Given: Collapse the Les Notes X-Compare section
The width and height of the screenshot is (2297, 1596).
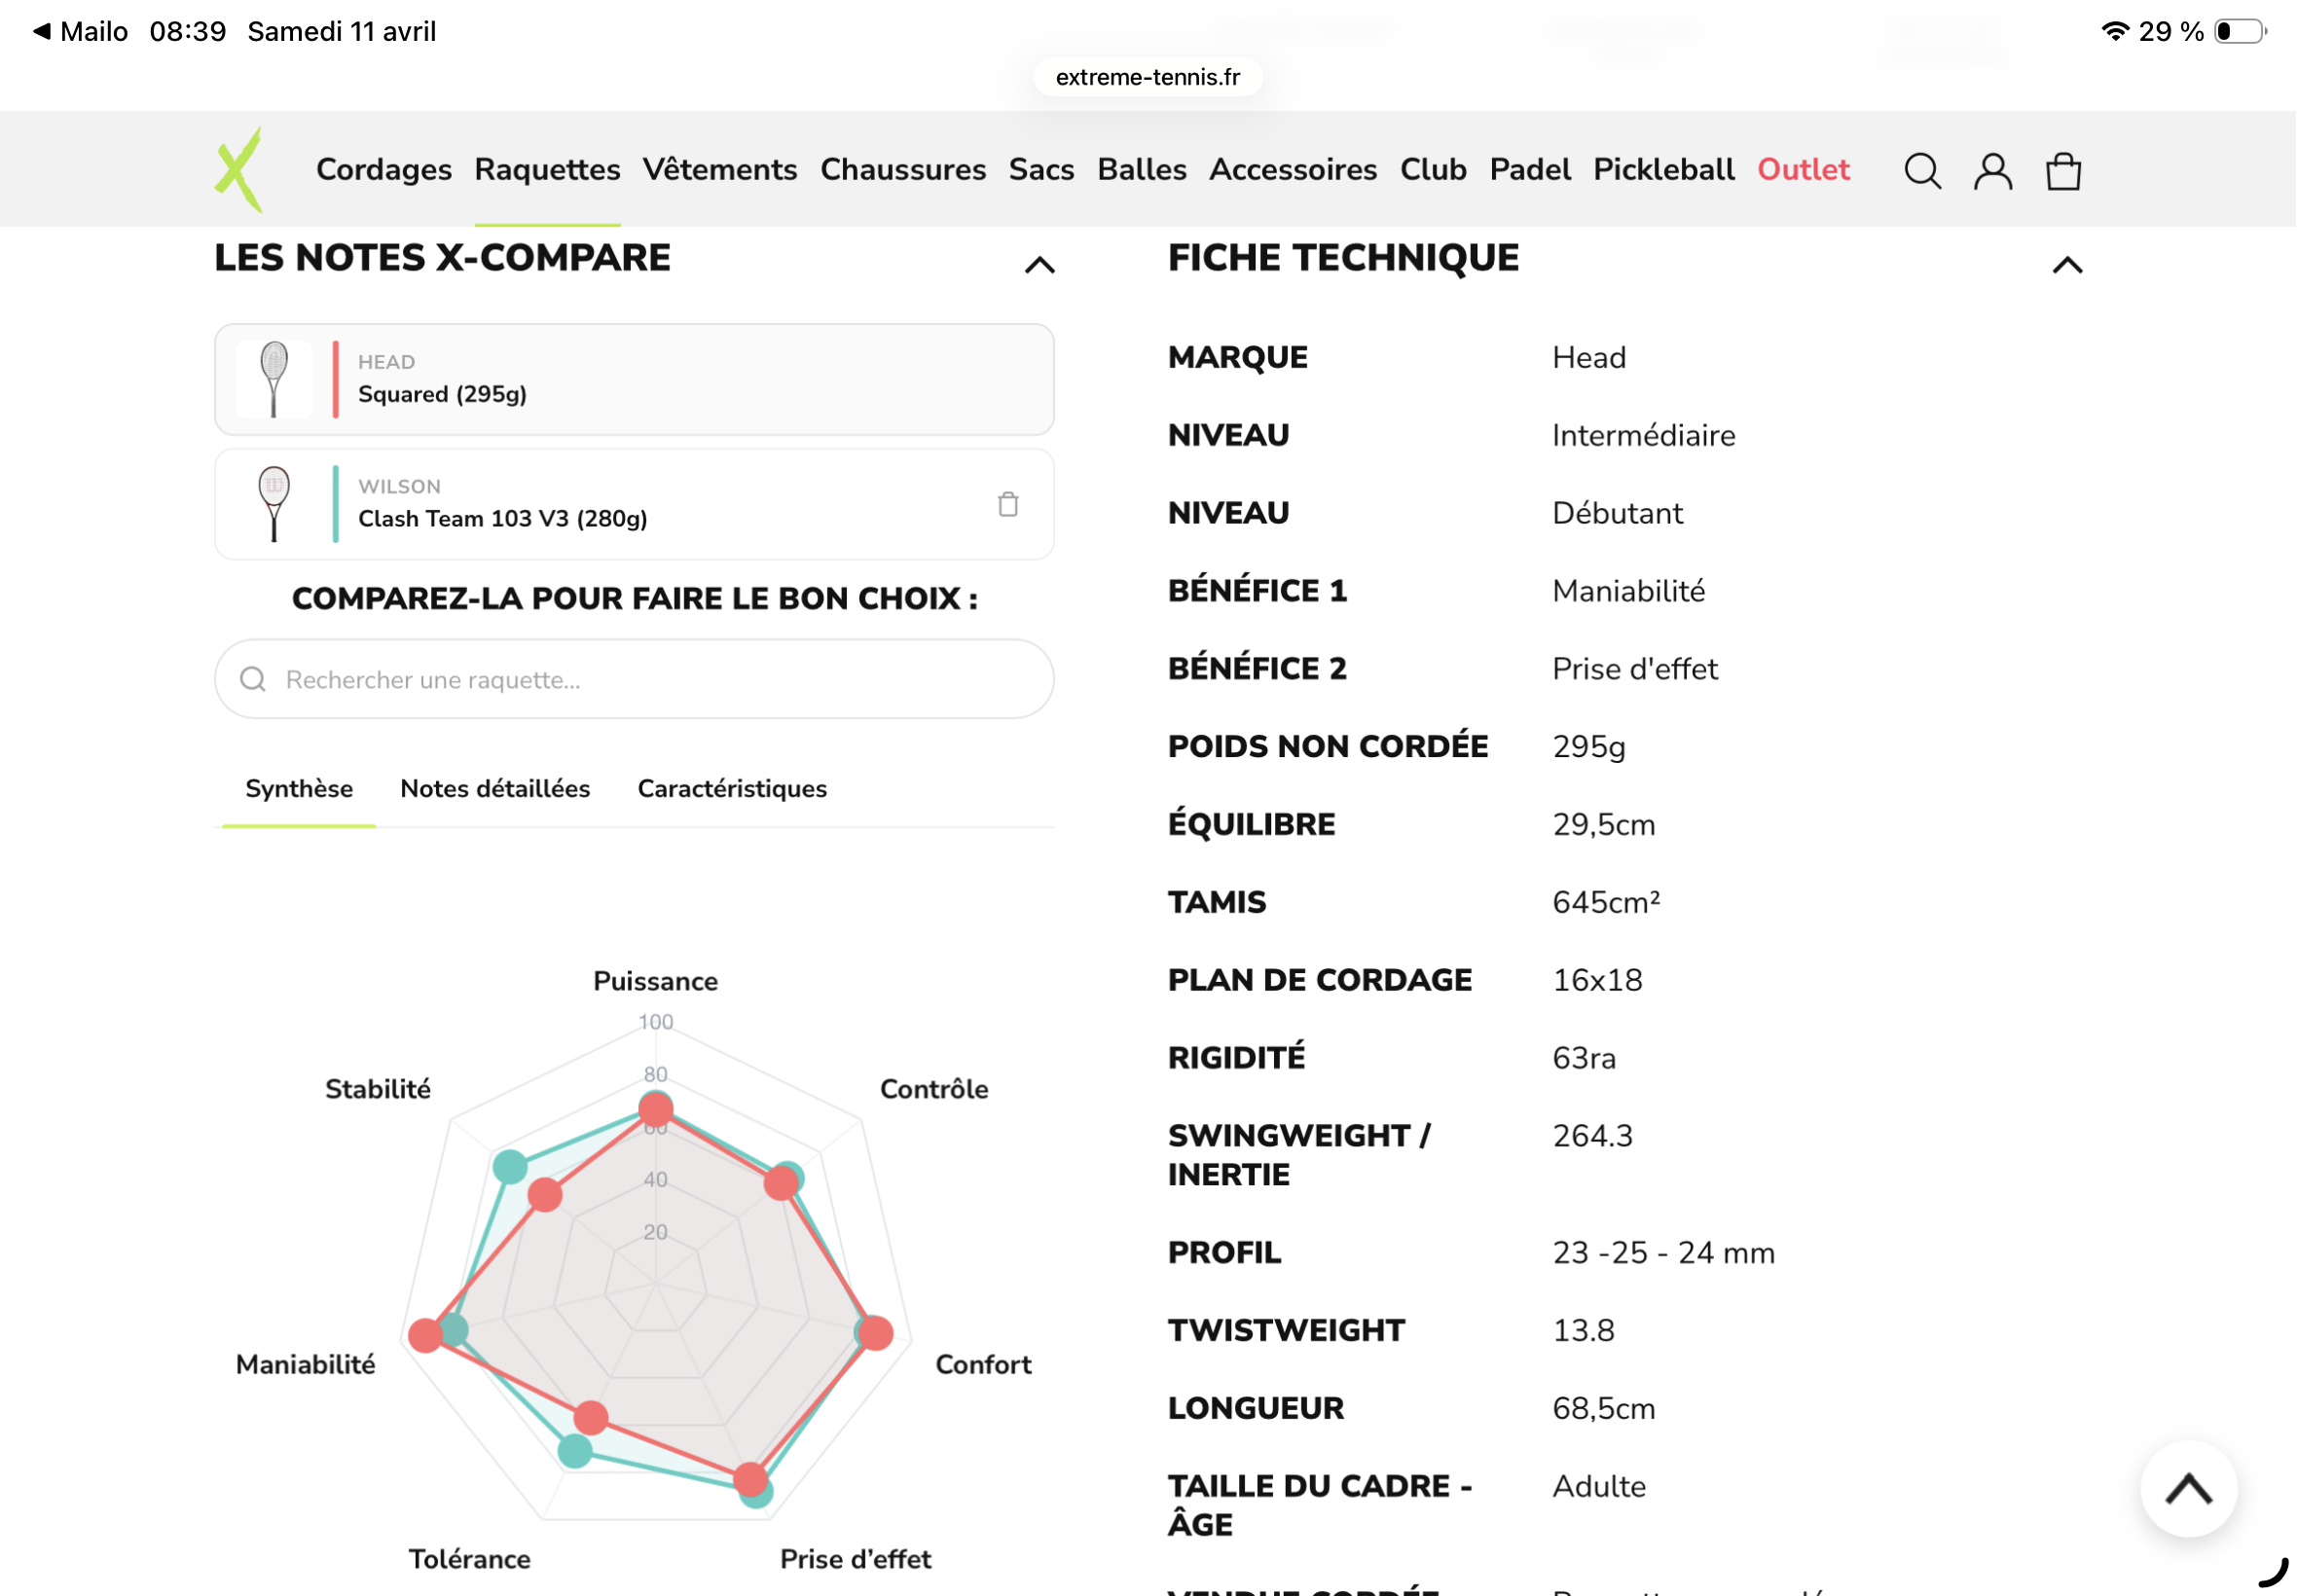Looking at the screenshot, I should coord(1039,265).
